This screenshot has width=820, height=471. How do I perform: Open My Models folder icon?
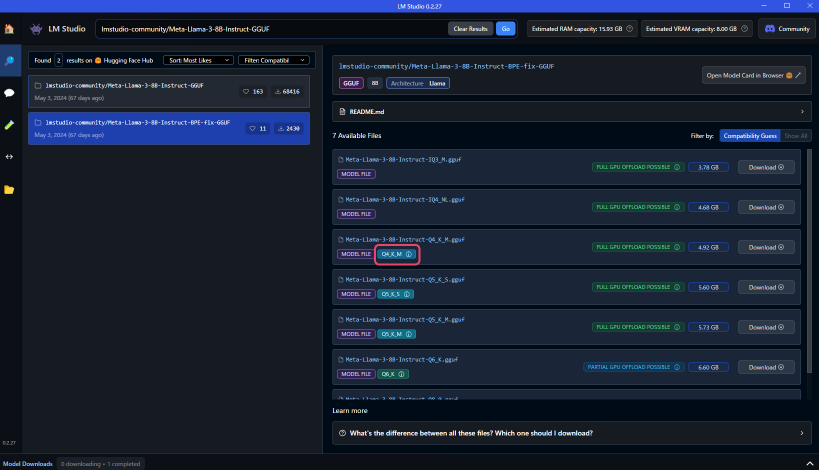point(9,189)
